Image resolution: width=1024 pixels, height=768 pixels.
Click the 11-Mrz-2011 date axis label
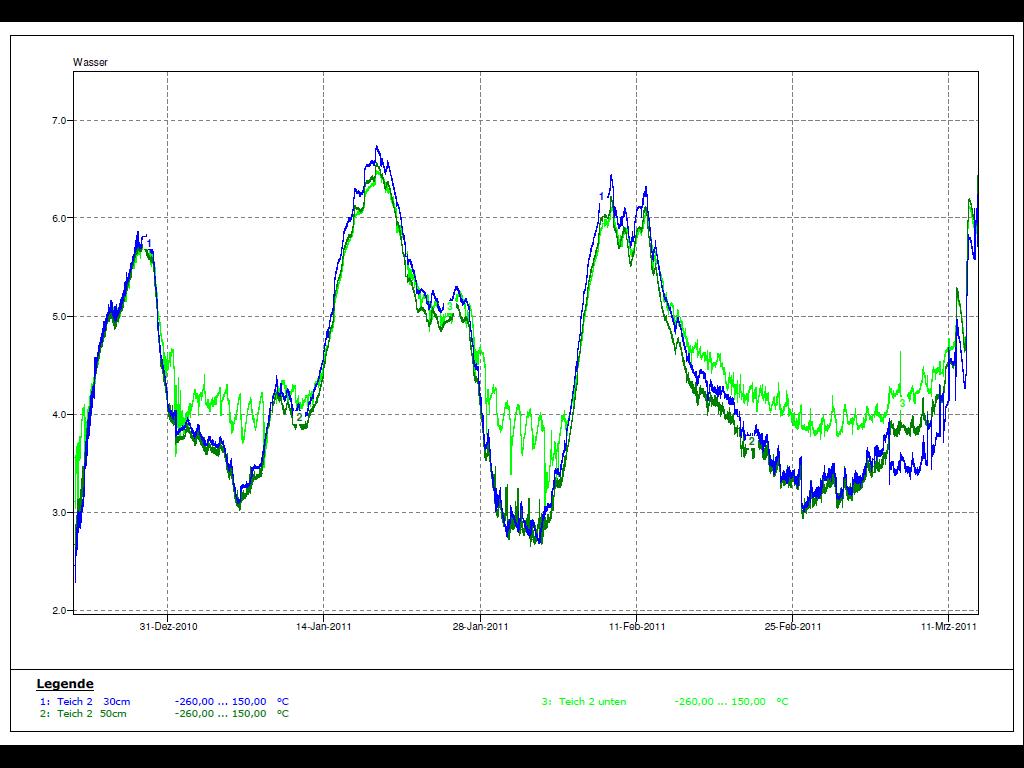pyautogui.click(x=948, y=627)
